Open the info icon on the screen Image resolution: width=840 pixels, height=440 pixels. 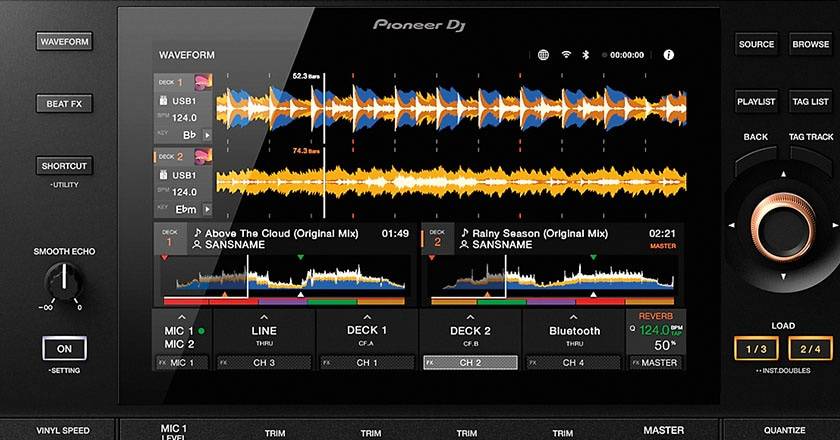coord(669,55)
